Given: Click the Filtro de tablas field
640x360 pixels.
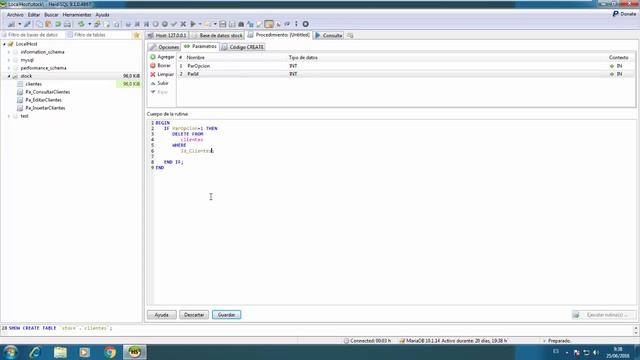Looking at the screenshot, I should coord(99,35).
